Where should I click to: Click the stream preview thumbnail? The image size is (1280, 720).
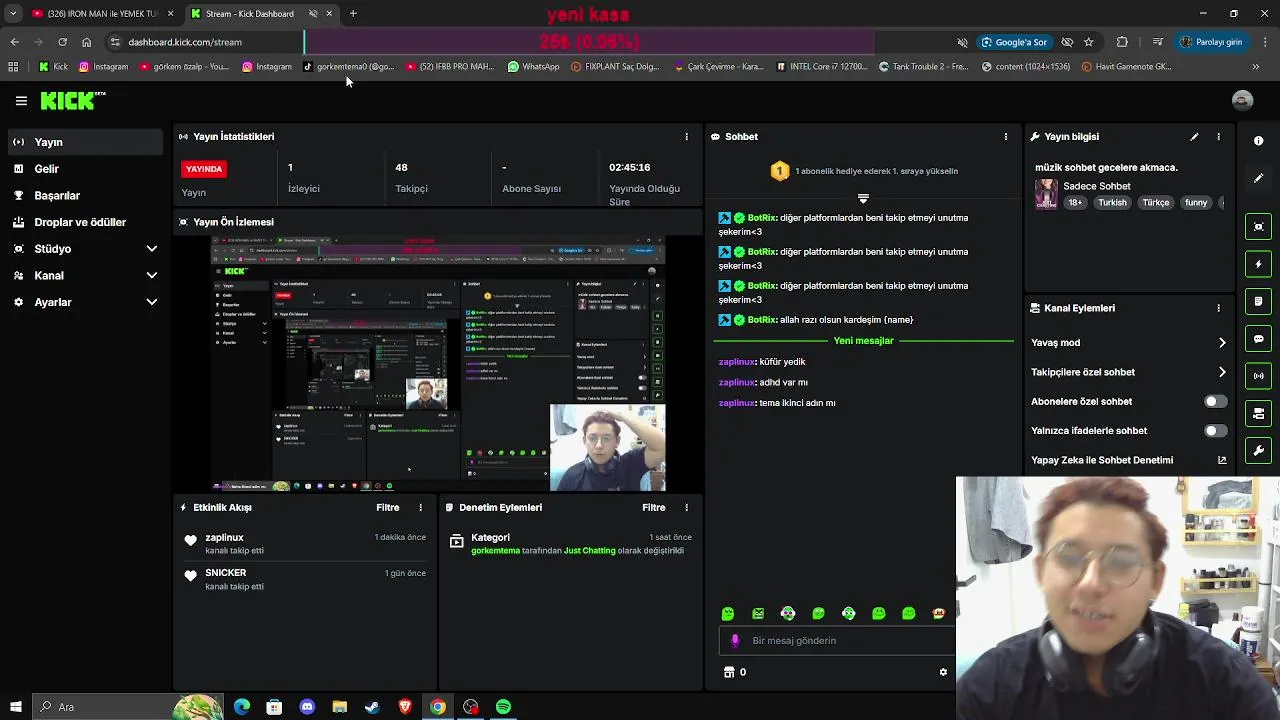[x=438, y=364]
